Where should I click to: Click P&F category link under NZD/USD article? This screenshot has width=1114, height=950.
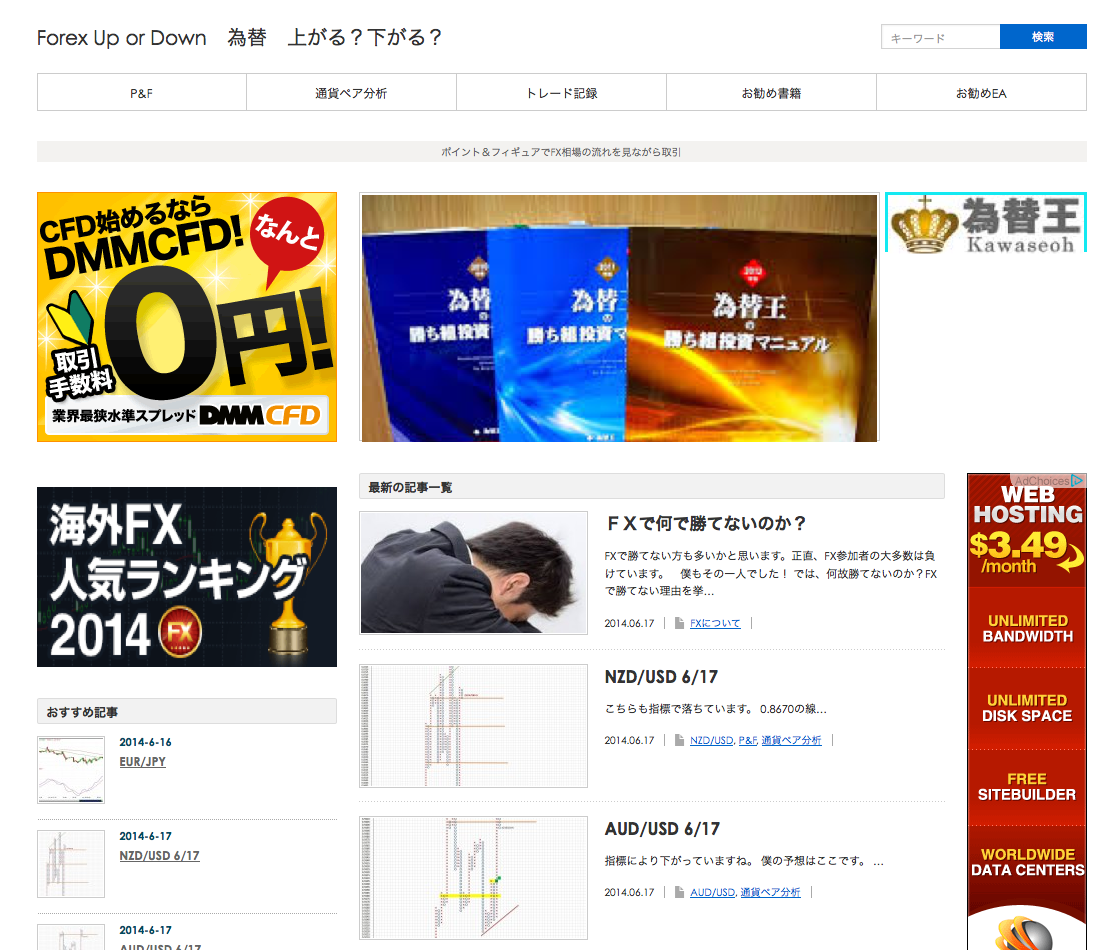(x=747, y=740)
